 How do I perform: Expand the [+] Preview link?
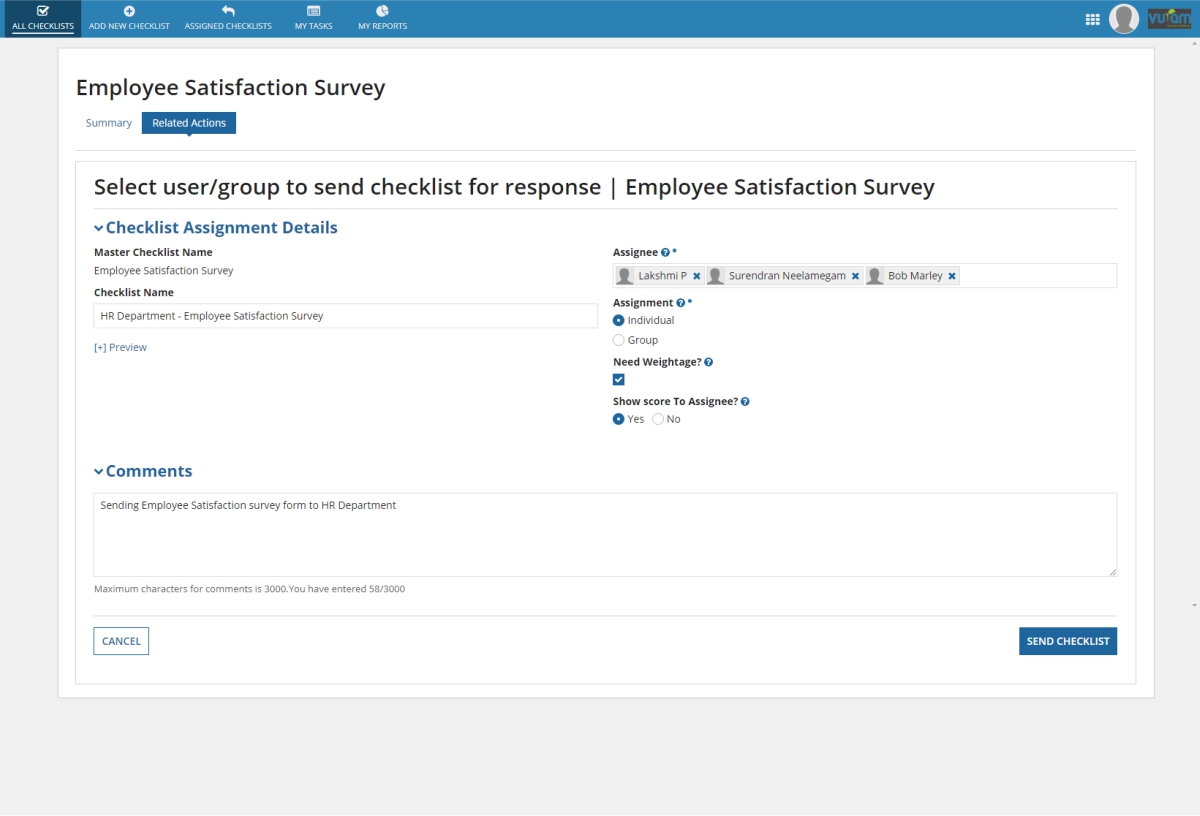[x=120, y=347]
